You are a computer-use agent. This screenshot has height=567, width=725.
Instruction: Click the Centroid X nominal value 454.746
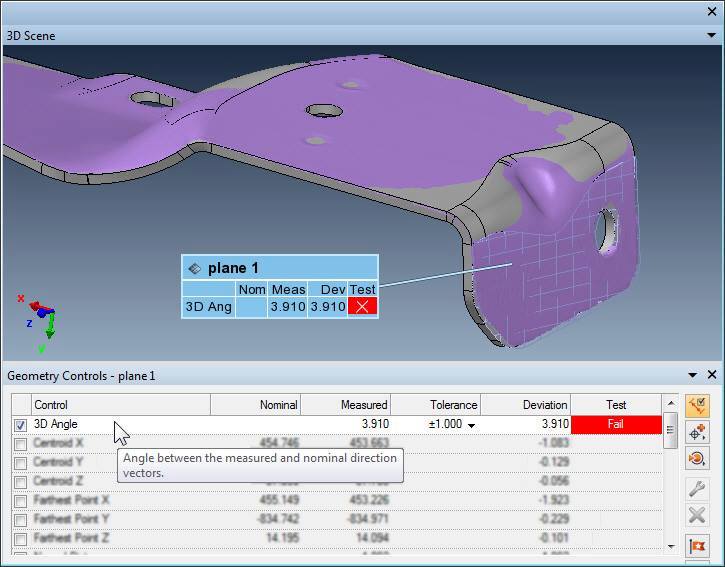click(279, 443)
